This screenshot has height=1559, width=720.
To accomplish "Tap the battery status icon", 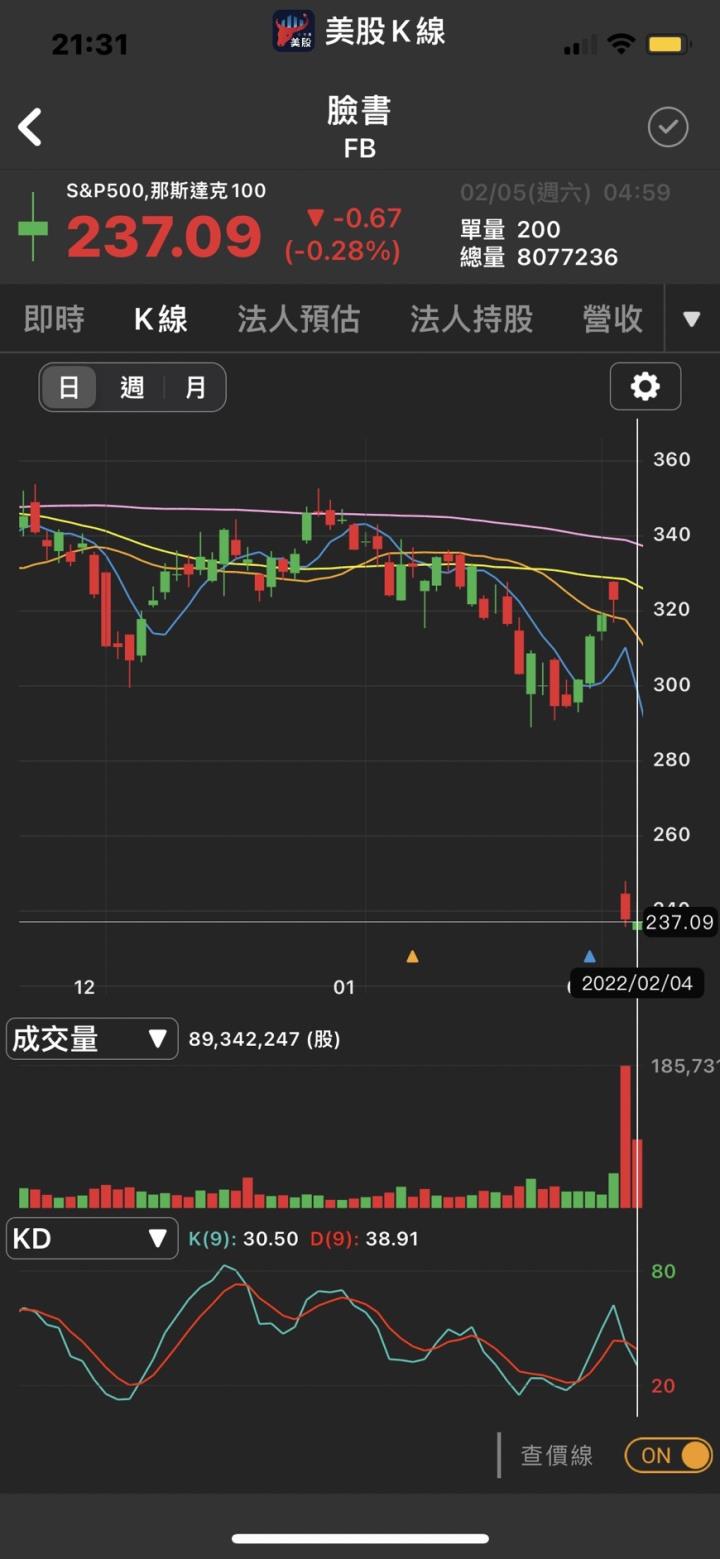I will coord(666,44).
